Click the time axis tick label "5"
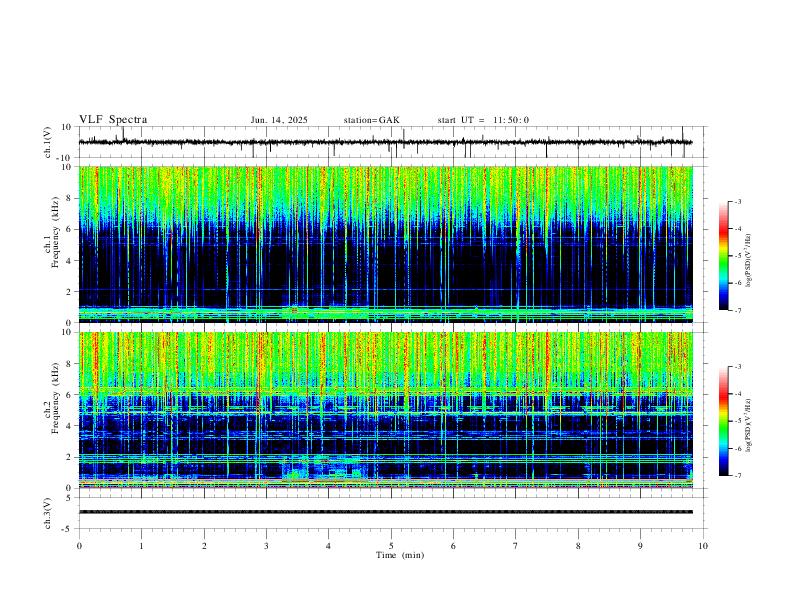This screenshot has height=612, width=792. (x=391, y=546)
